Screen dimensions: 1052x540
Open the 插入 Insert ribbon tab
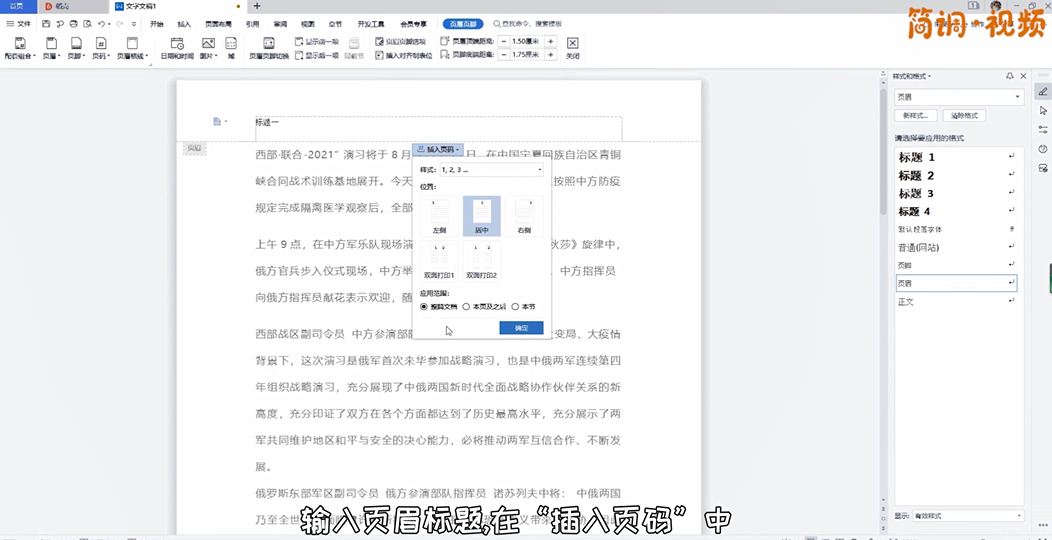[184, 23]
